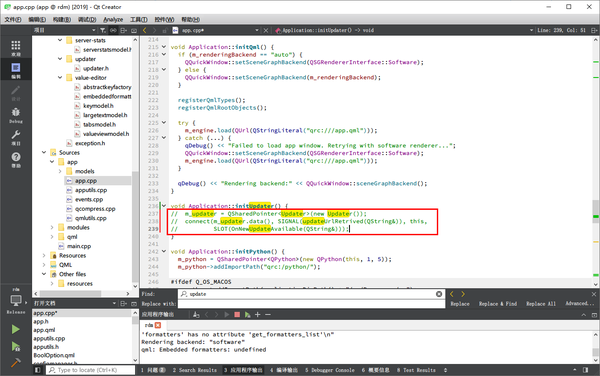600x376 pixels.
Task: Run the project with green play button
Action: (x=15, y=329)
